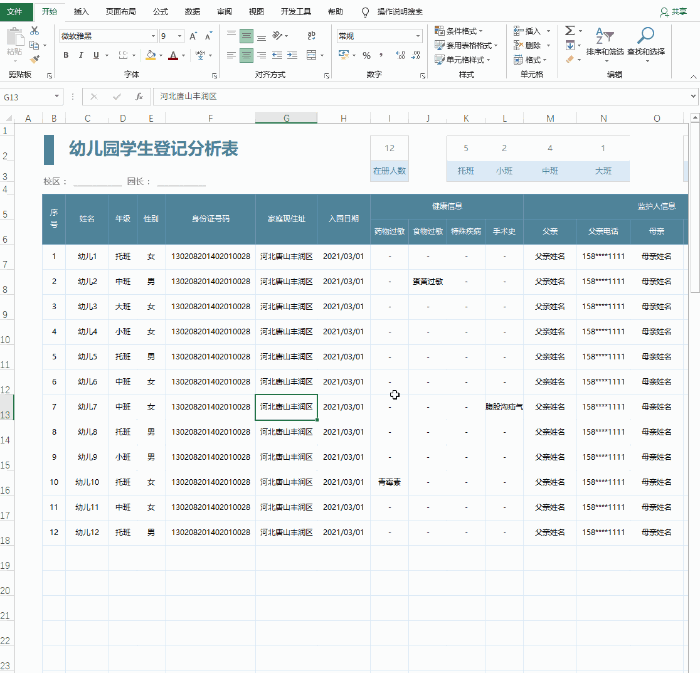Switch to Page Layout (页面布局) tab
Image resolution: width=700 pixels, height=673 pixels.
(121, 12)
